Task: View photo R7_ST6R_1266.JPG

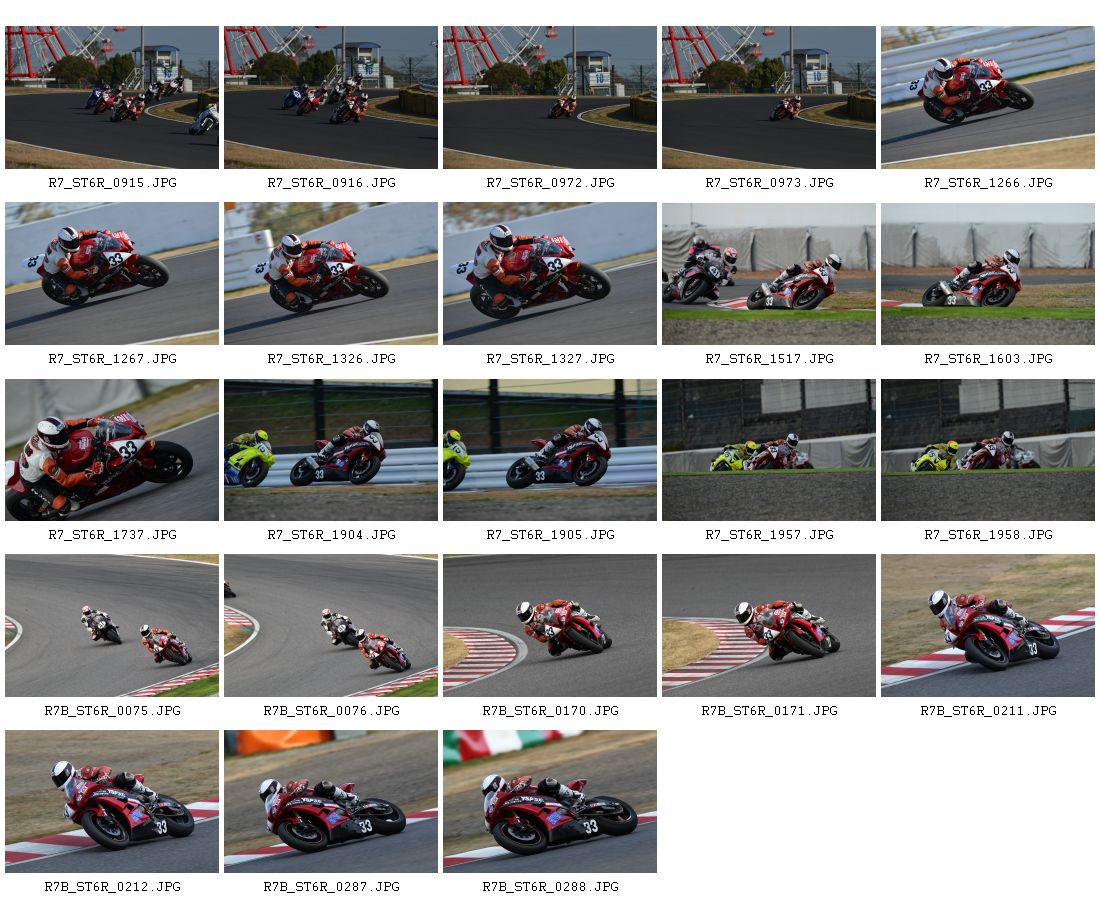Action: (988, 98)
